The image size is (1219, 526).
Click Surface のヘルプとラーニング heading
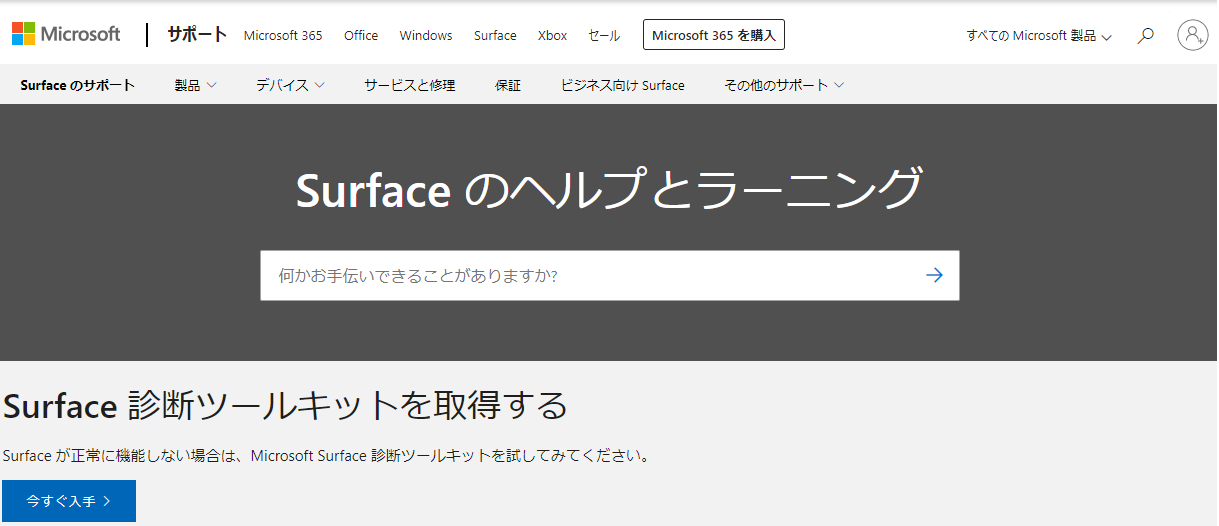[608, 189]
